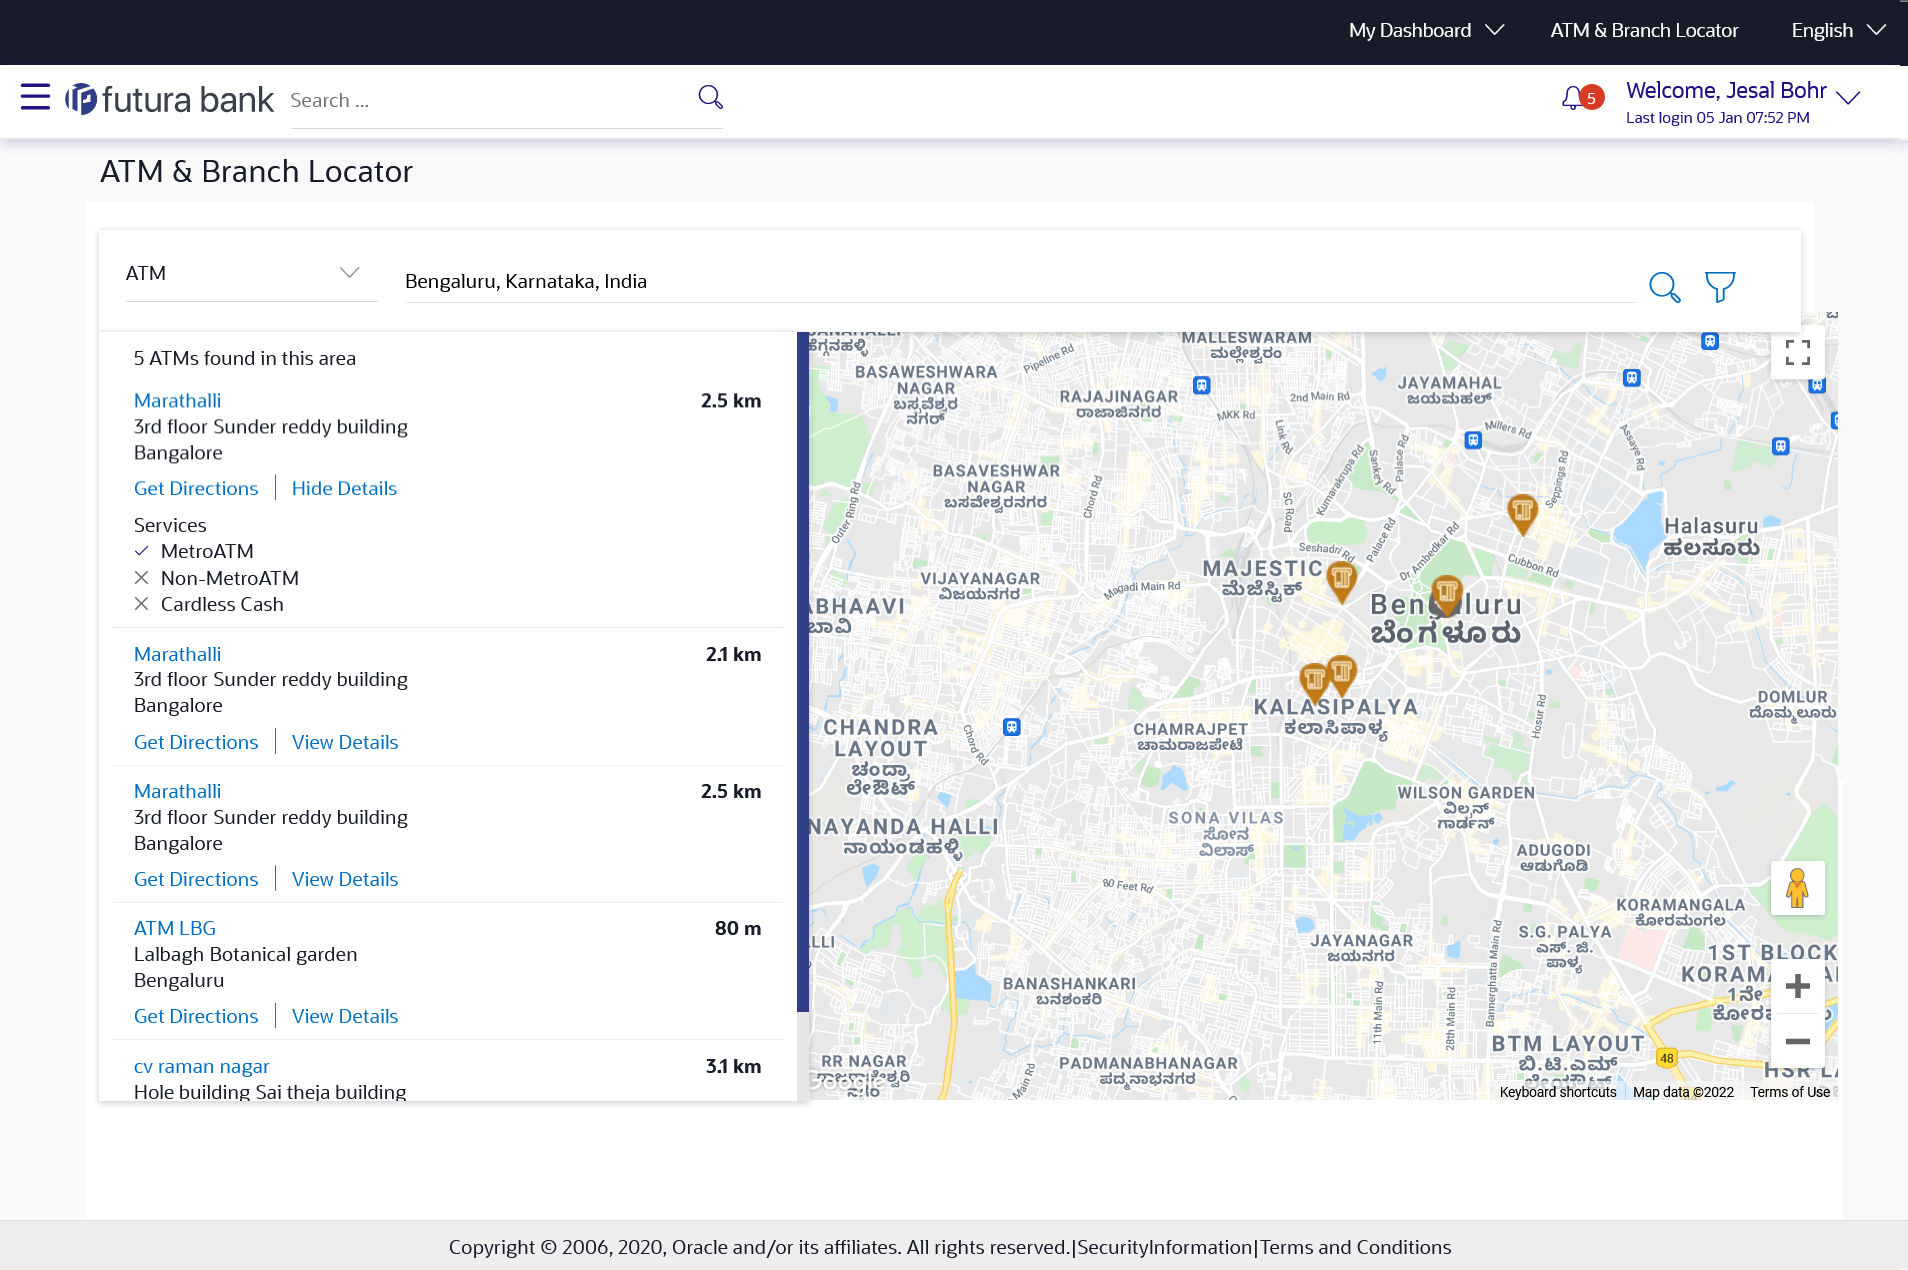Viewport: 1908px width, 1270px height.
Task: Toggle fullscreen map view
Action: click(1797, 353)
